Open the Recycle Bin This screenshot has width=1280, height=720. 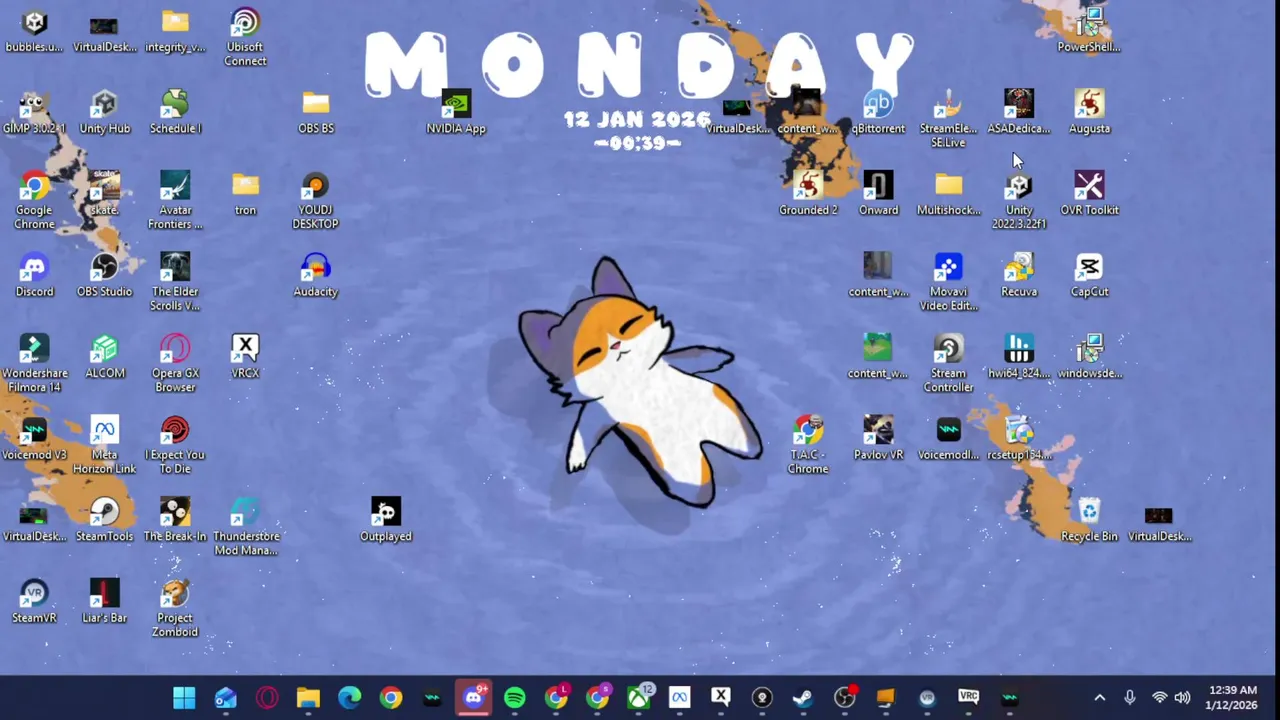[x=1089, y=520]
